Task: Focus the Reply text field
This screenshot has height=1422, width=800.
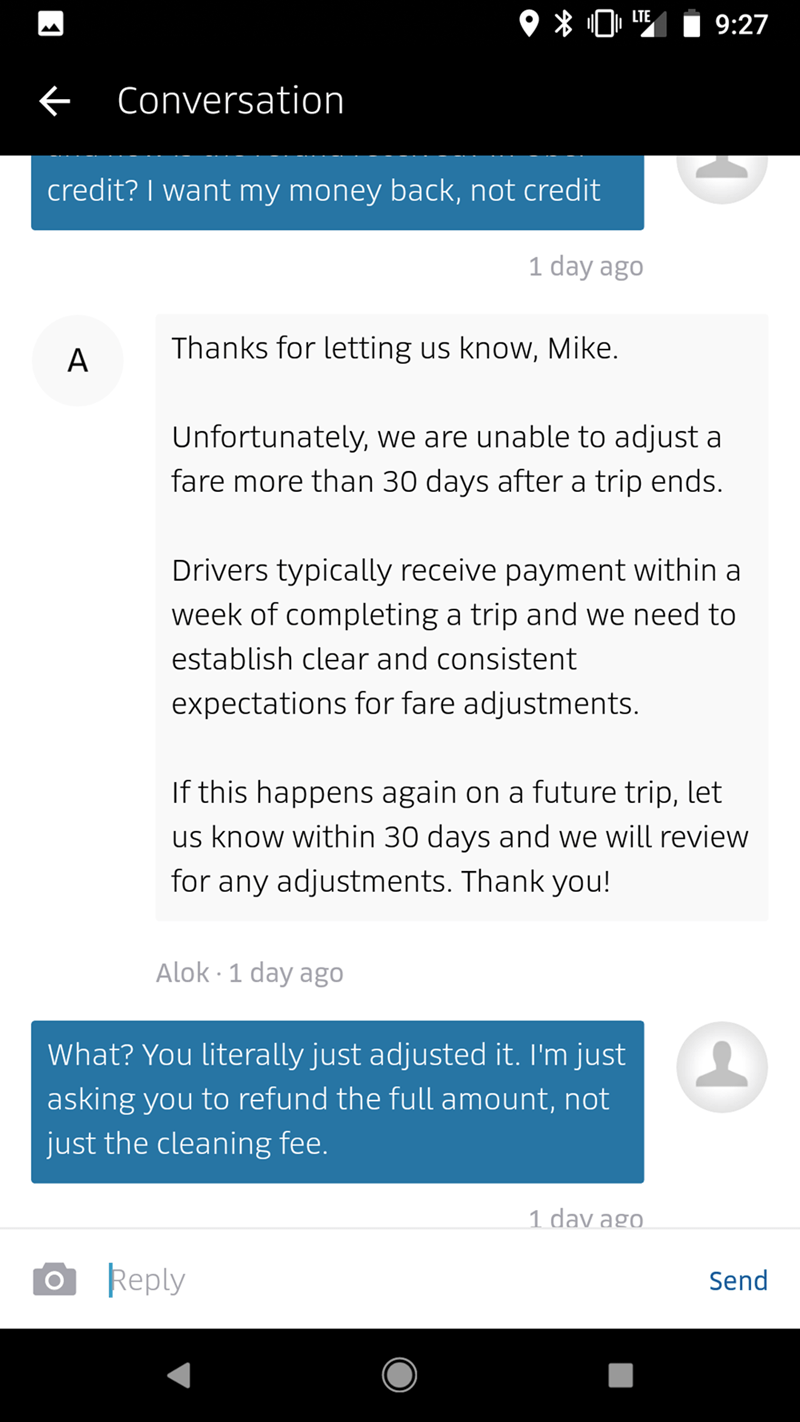Action: coord(400,1279)
